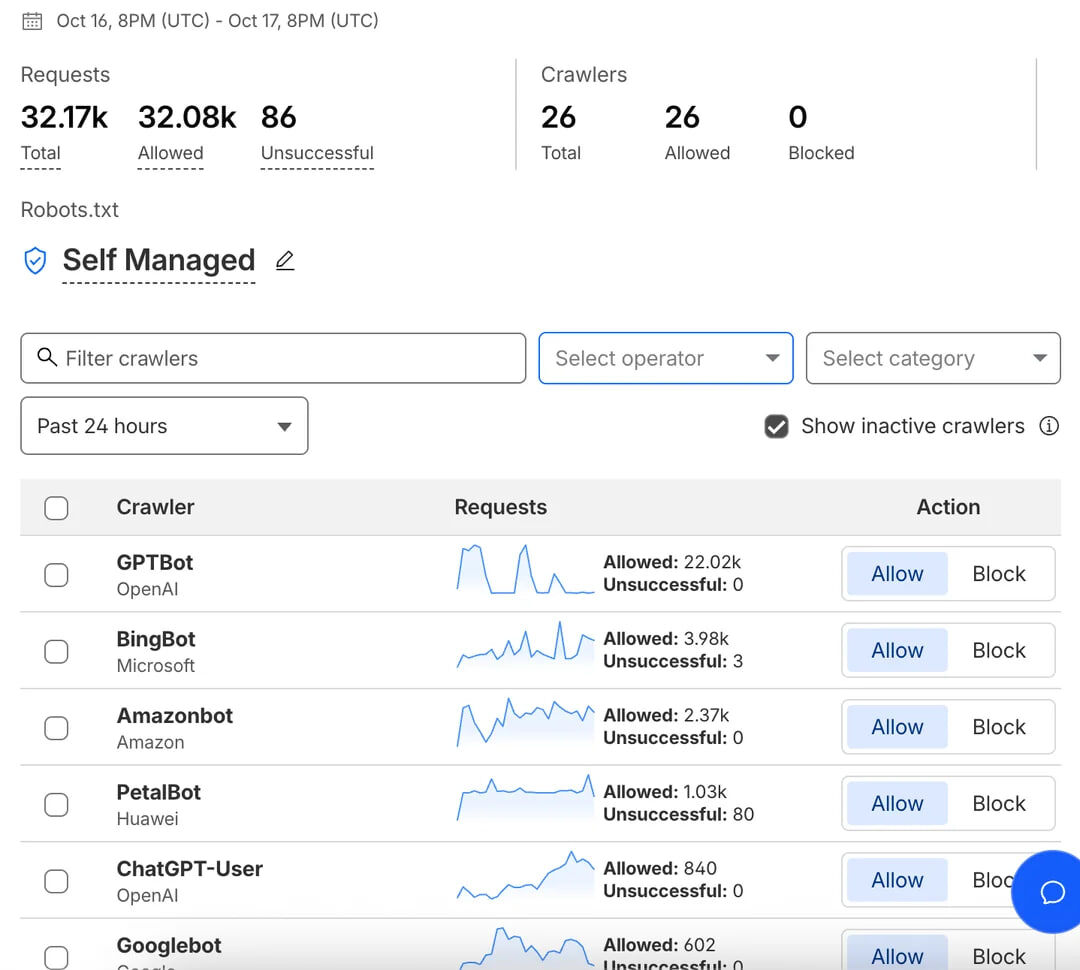The image size is (1080, 970).
Task: Click the pencil edit icon beside Self Managed
Action: (x=285, y=260)
